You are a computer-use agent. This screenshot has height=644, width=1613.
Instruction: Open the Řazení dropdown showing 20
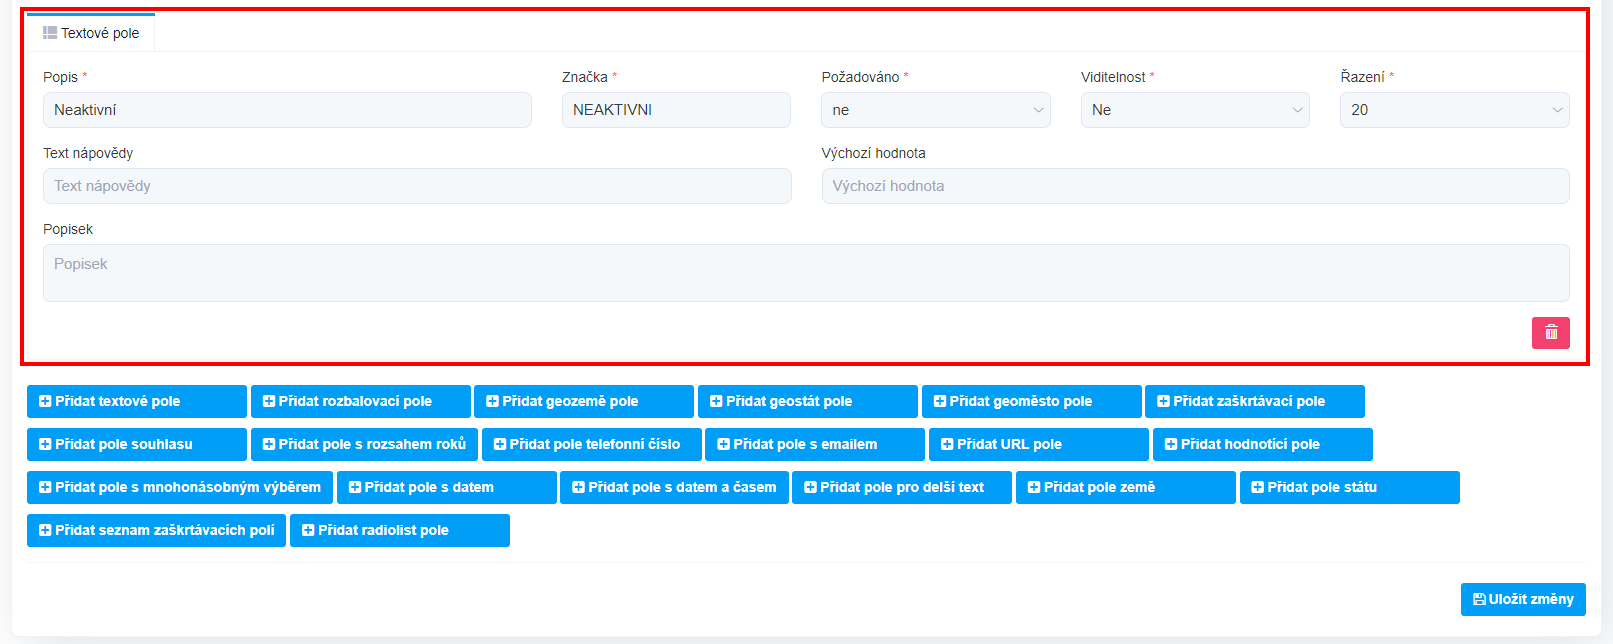[x=1455, y=110]
